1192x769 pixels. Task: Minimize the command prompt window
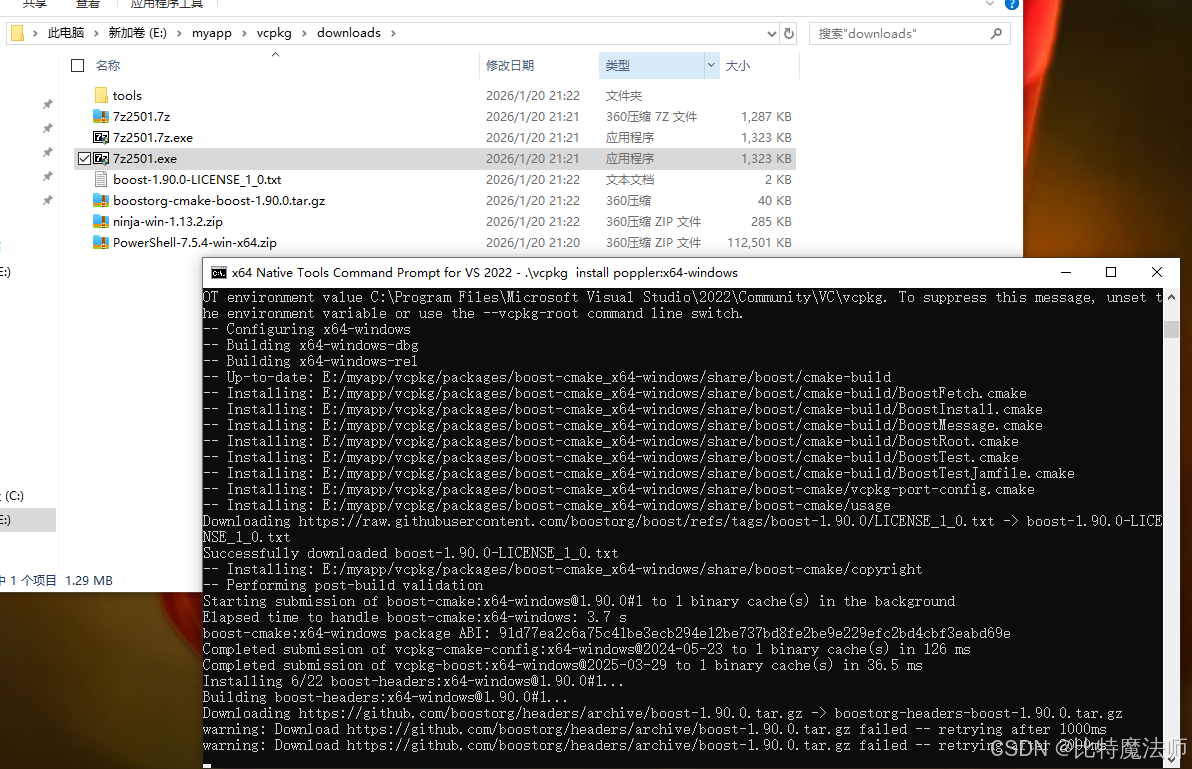point(1066,272)
